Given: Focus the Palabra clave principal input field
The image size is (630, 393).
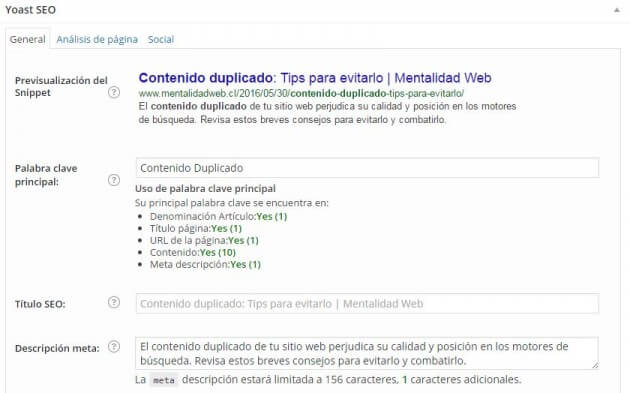Looking at the screenshot, I should click(367, 168).
